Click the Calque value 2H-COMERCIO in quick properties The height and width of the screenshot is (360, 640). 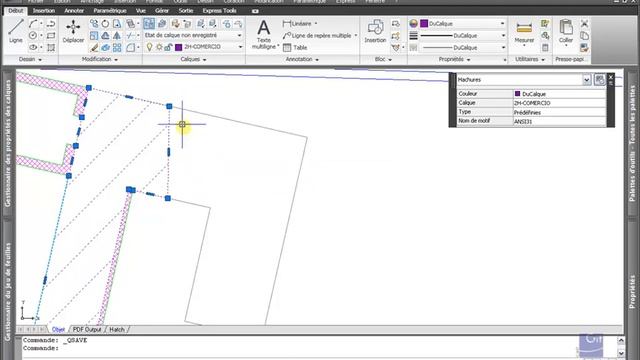click(x=559, y=103)
